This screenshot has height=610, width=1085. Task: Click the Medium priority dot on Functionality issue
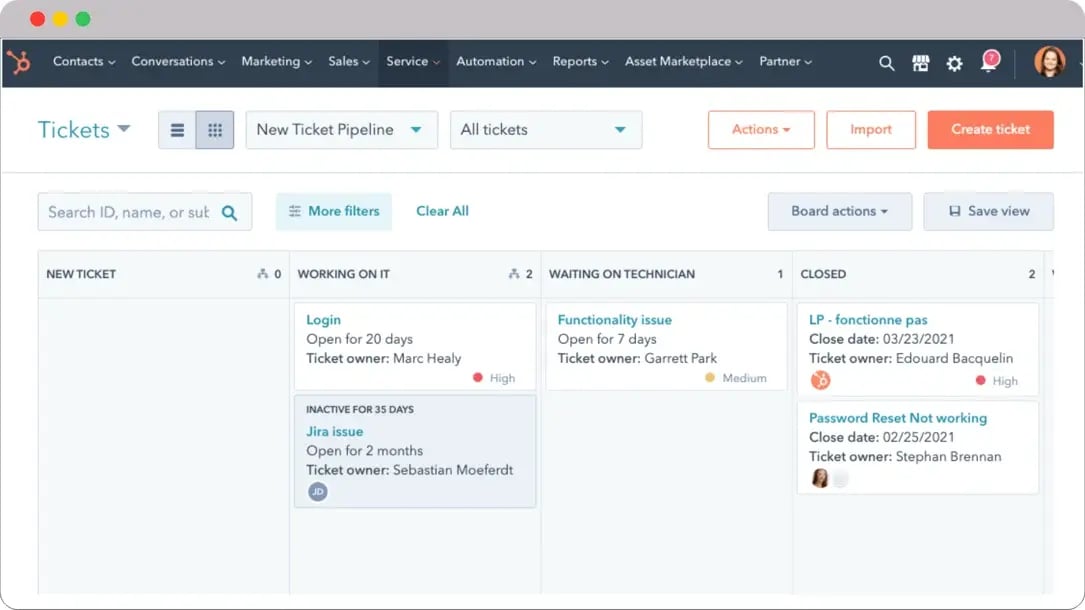click(709, 378)
